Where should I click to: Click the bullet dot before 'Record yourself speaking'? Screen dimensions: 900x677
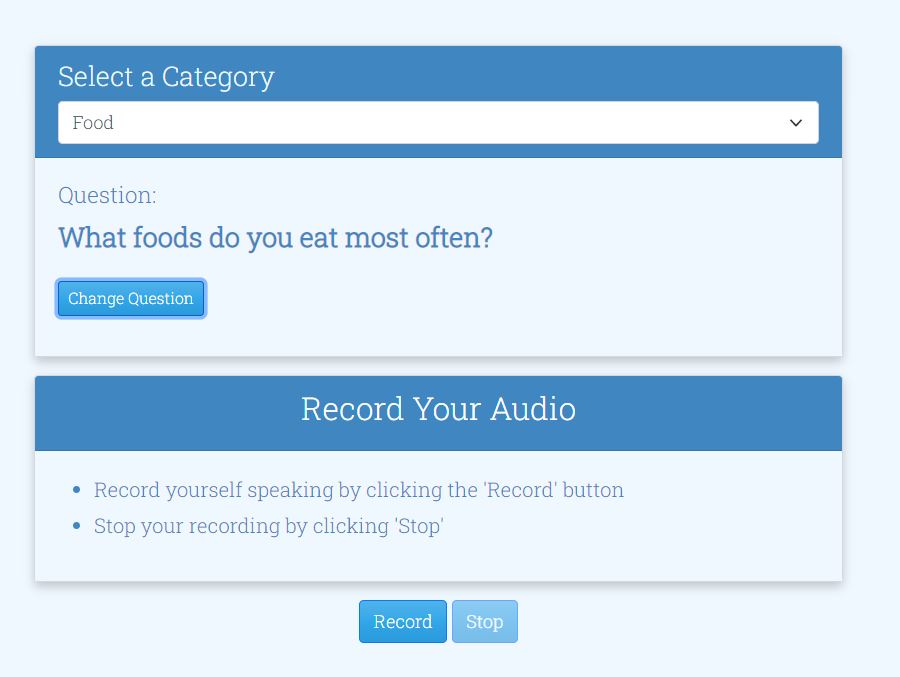[x=77, y=490]
